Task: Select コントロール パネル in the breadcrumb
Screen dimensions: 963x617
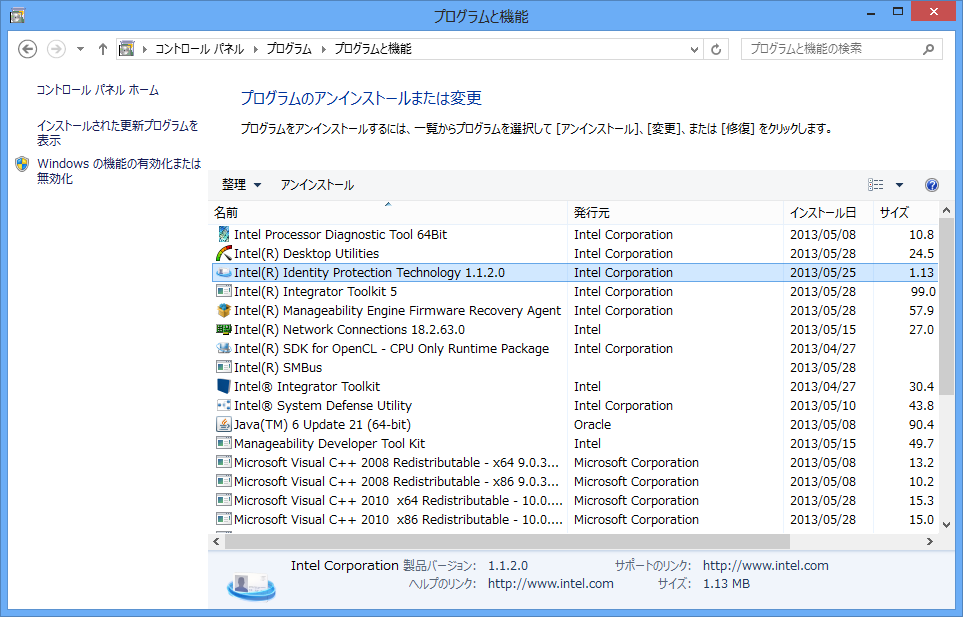Action: (x=199, y=49)
